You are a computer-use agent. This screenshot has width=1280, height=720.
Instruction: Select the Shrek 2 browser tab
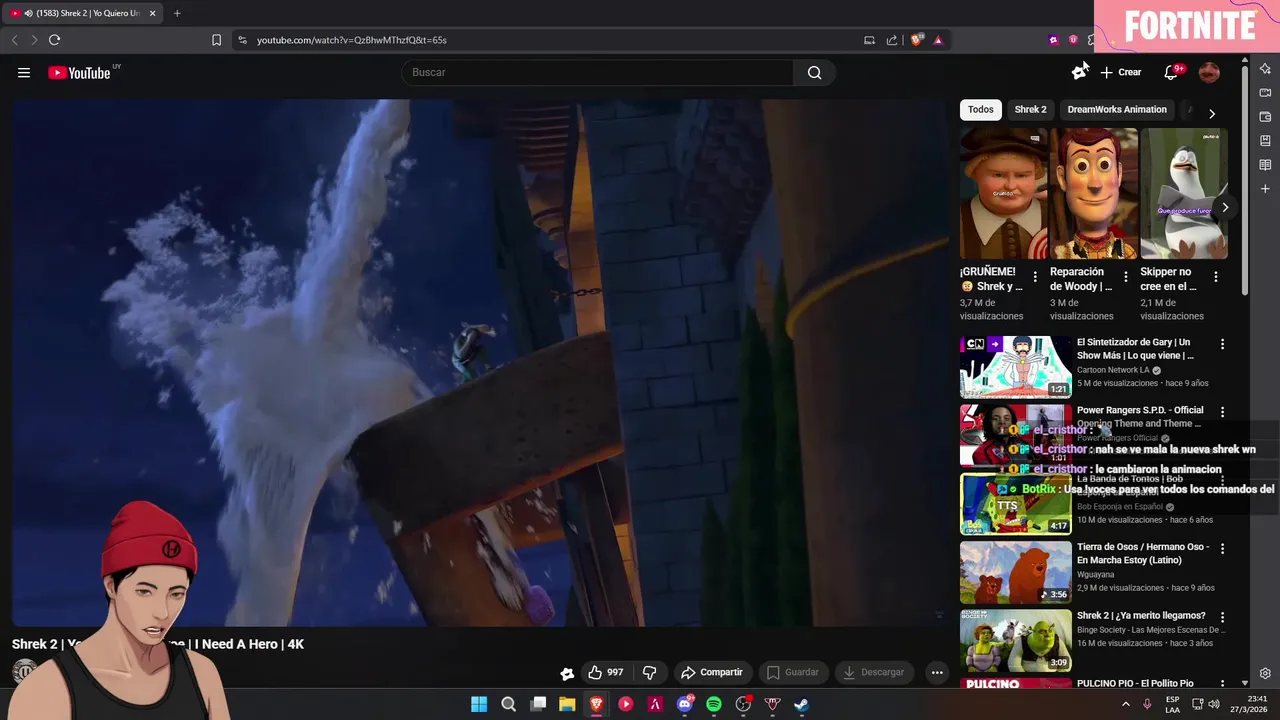[x=83, y=13]
